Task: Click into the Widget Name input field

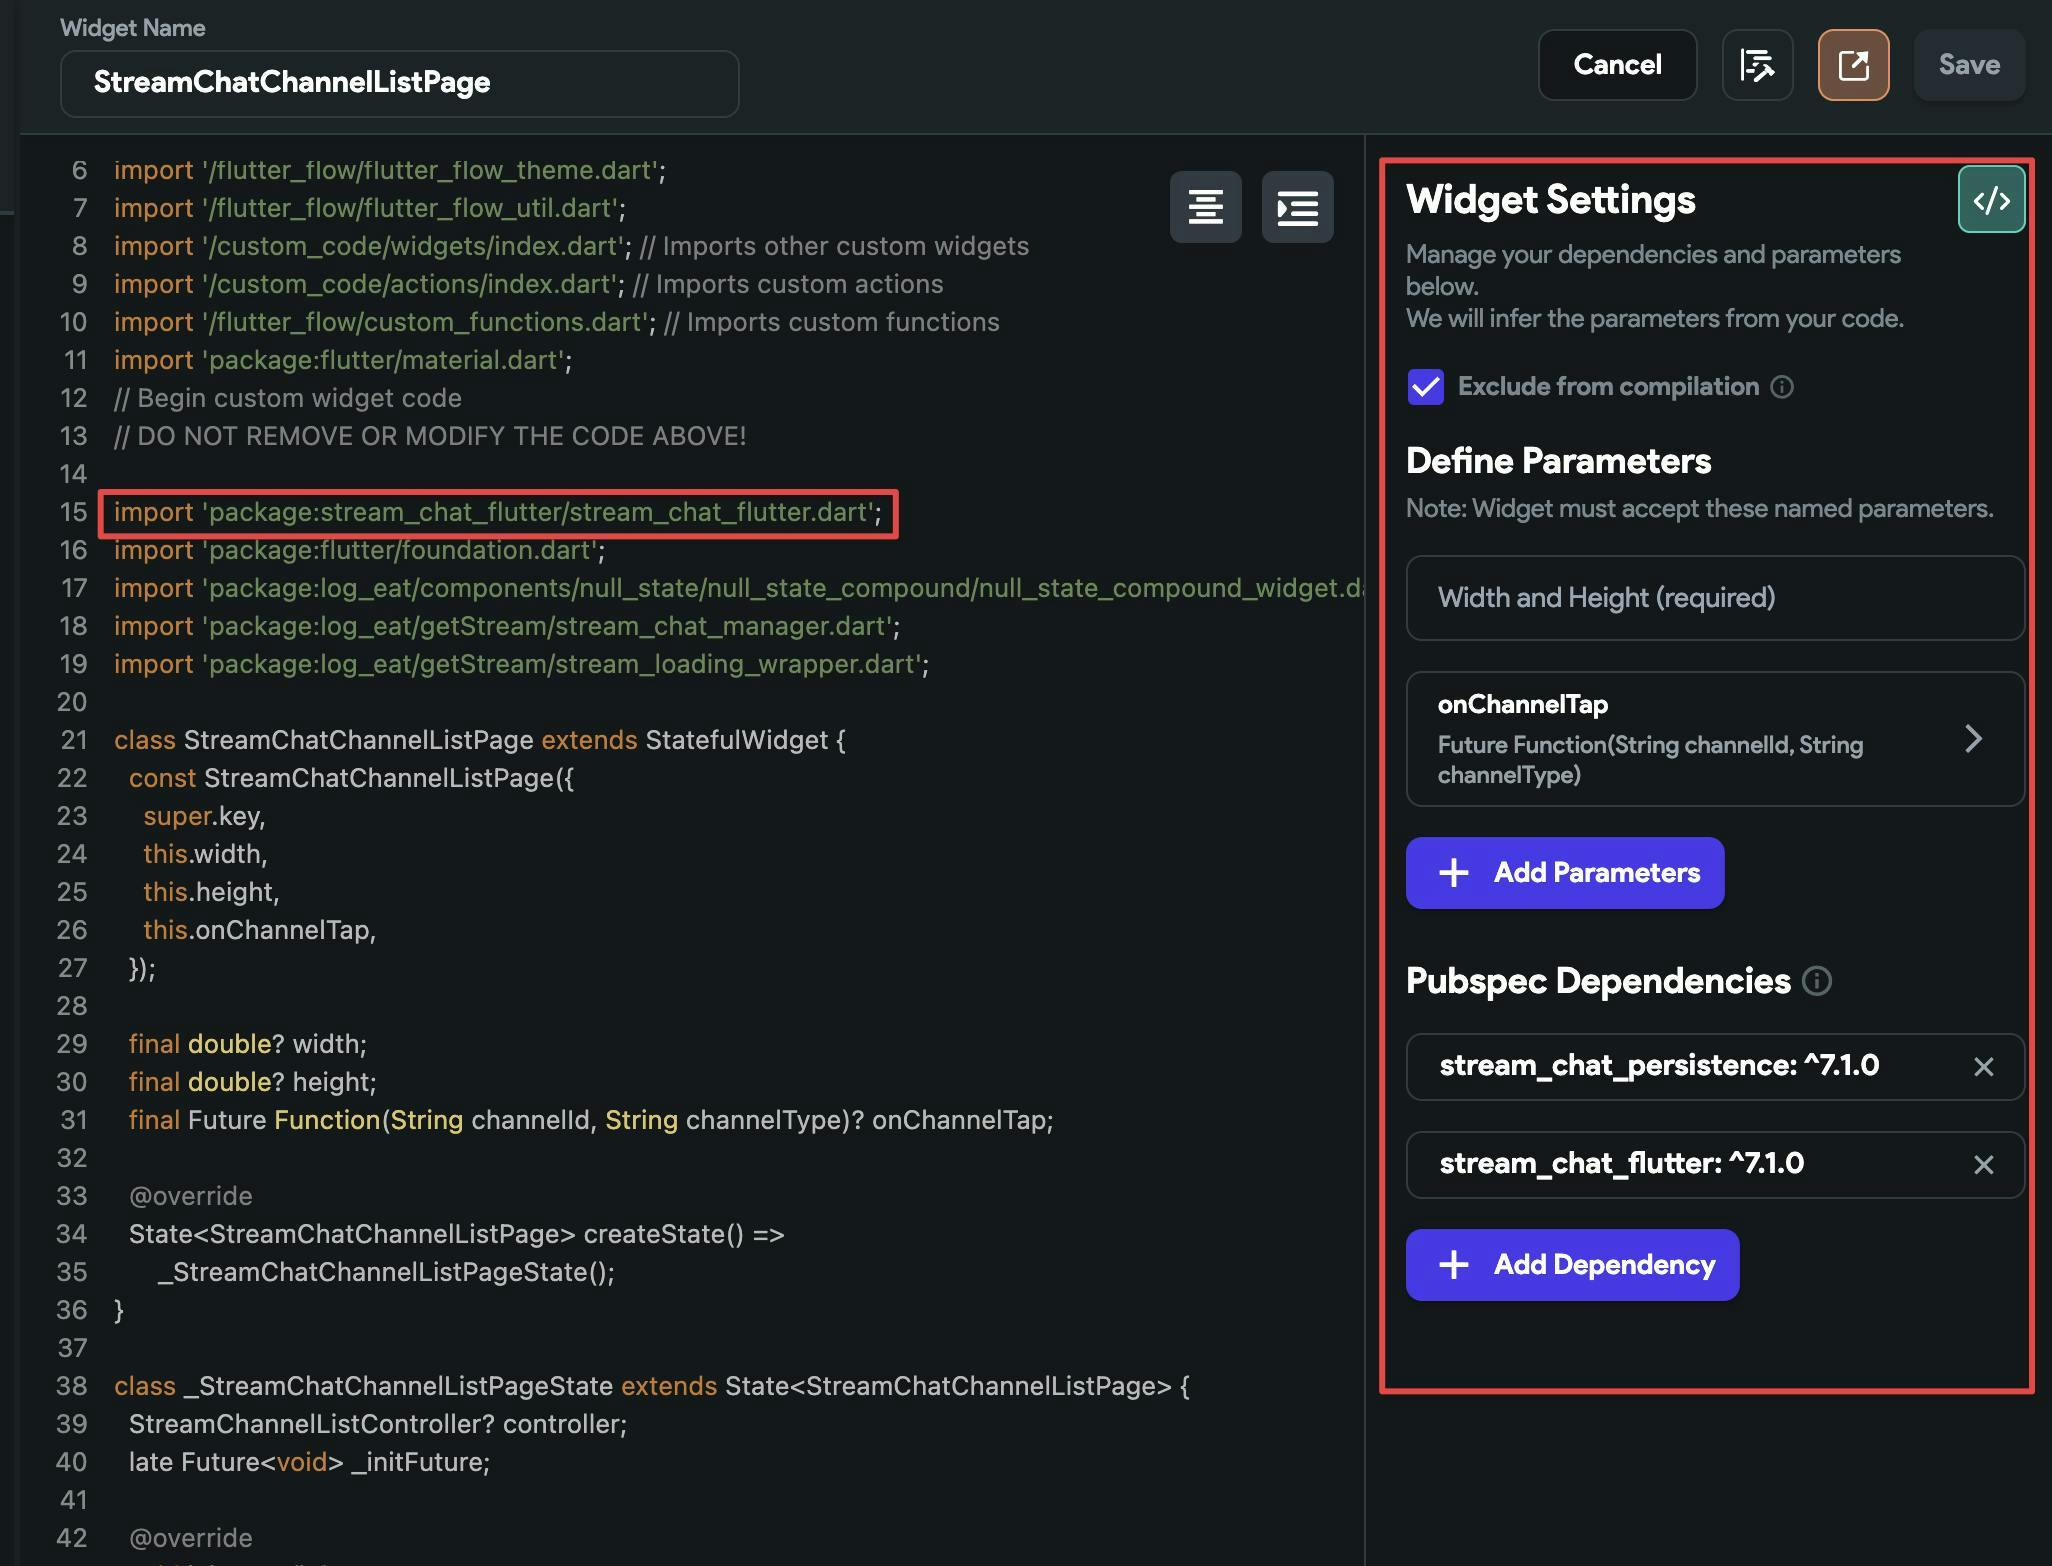Action: point(399,83)
